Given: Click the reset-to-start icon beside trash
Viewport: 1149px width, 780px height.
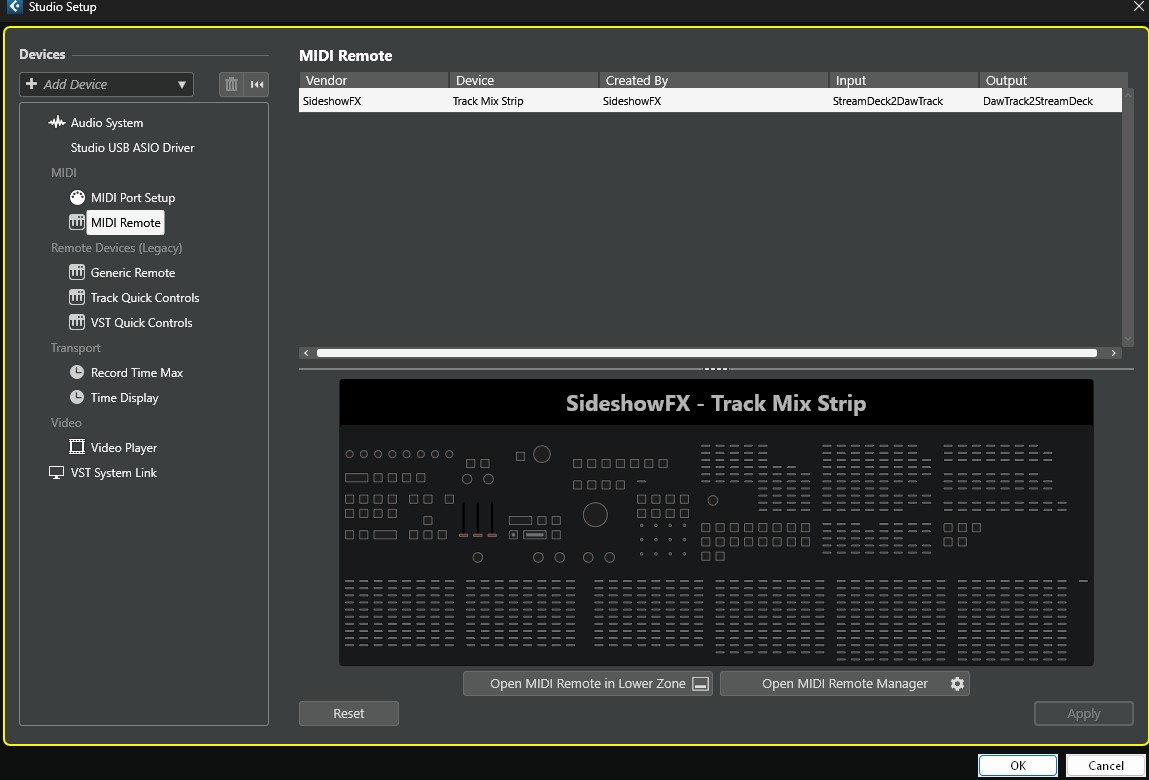Looking at the screenshot, I should tap(257, 85).
